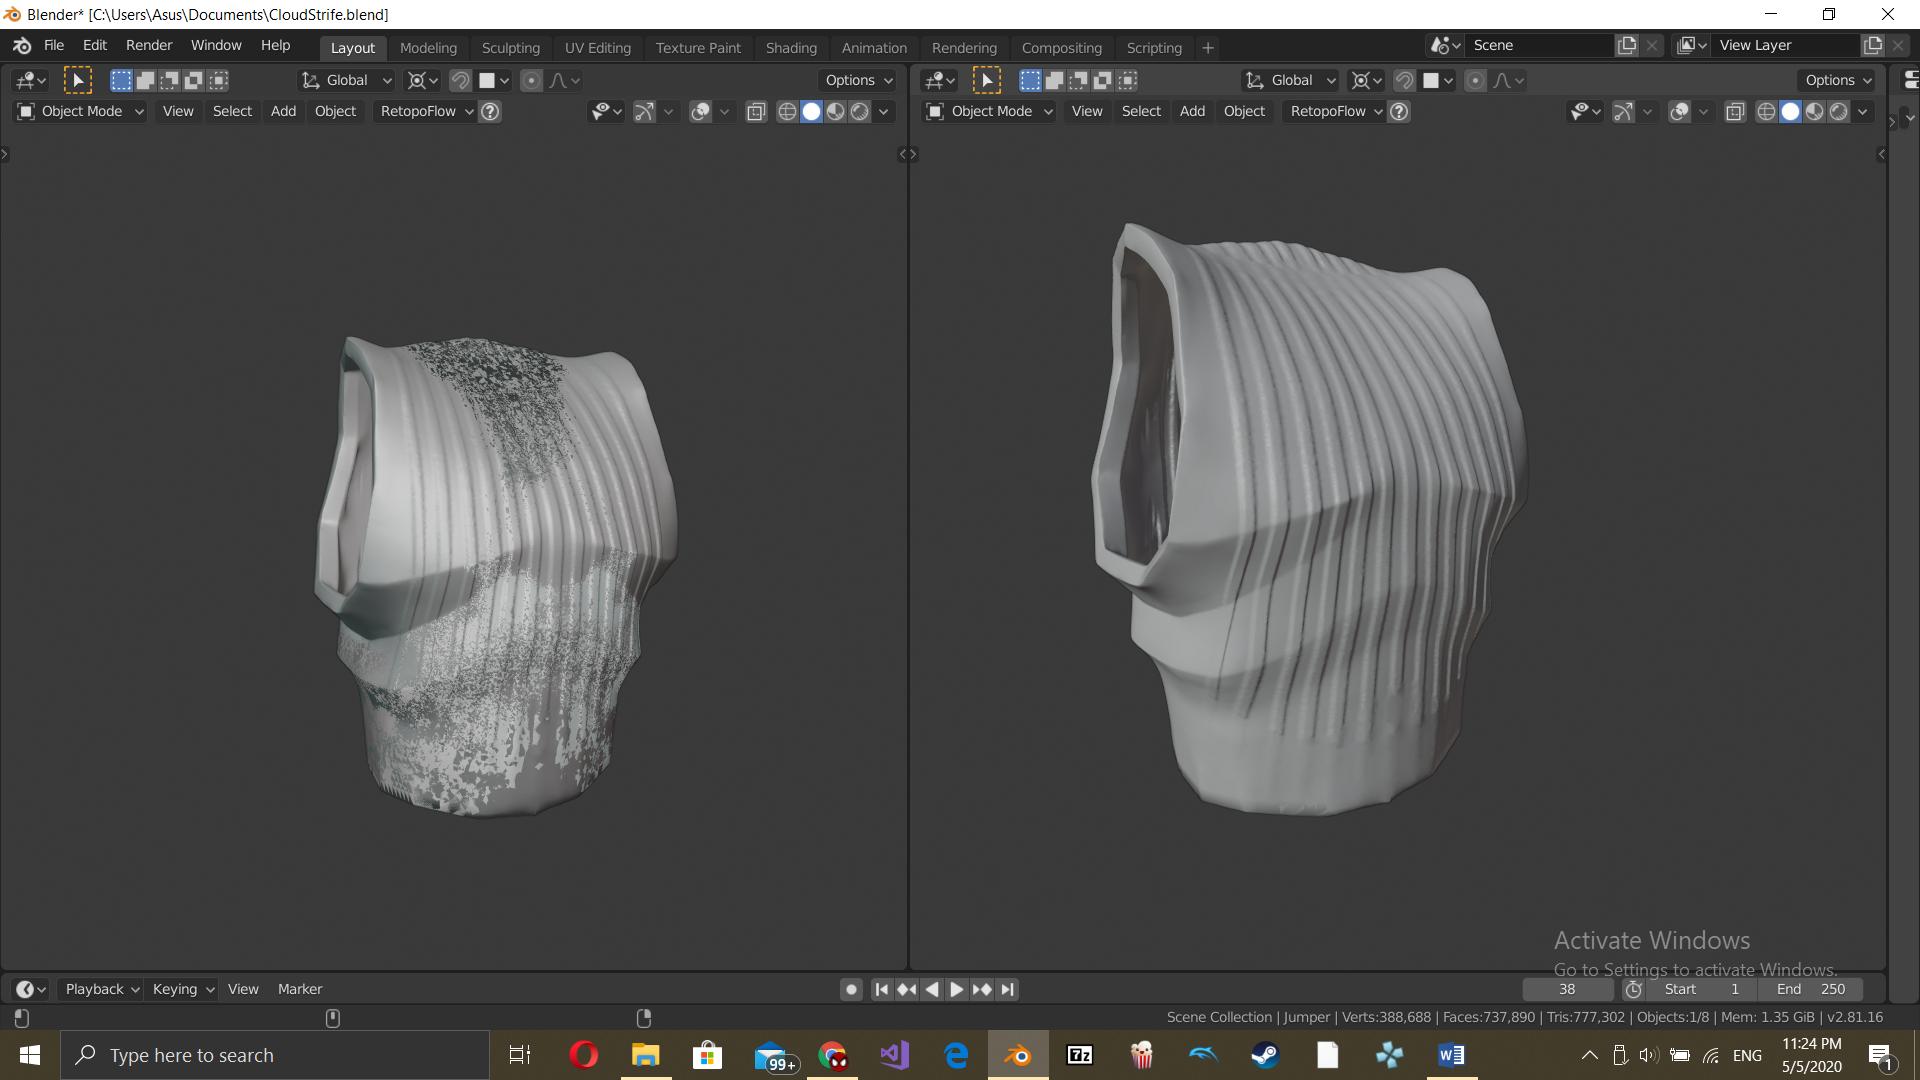Choose Set New selection mode in right viewport
1920x1080 pixels.
[1030, 80]
